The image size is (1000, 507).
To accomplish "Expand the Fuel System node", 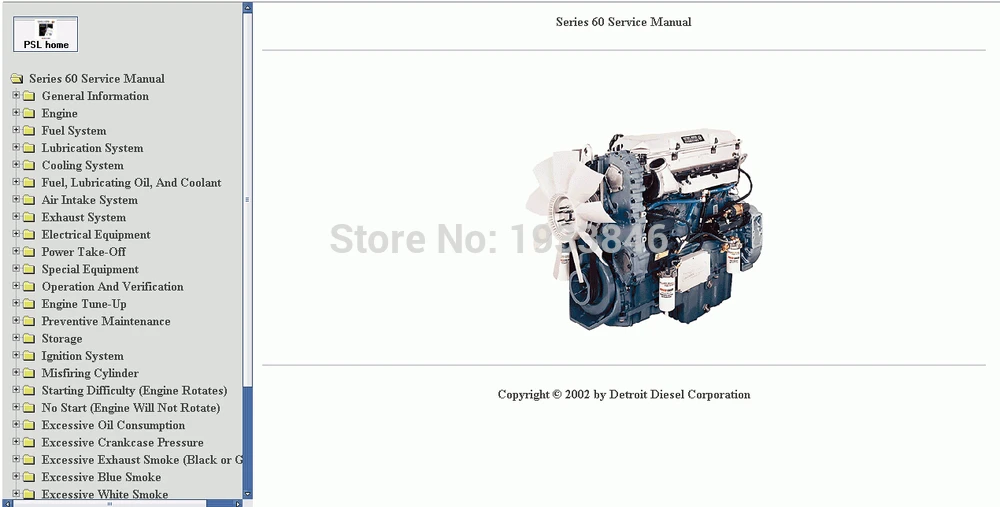I will click(16, 129).
